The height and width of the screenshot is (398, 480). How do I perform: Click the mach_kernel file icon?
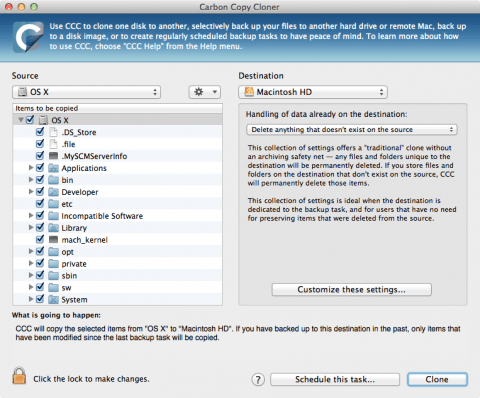click(53, 239)
